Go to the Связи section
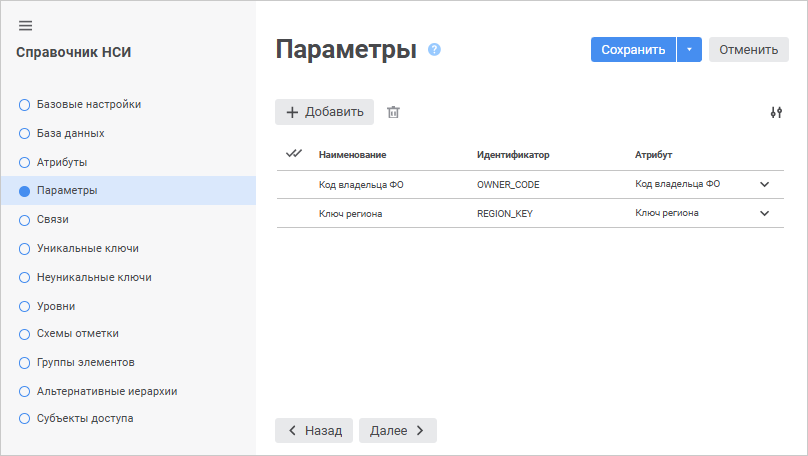This screenshot has width=808, height=456. (x=52, y=219)
